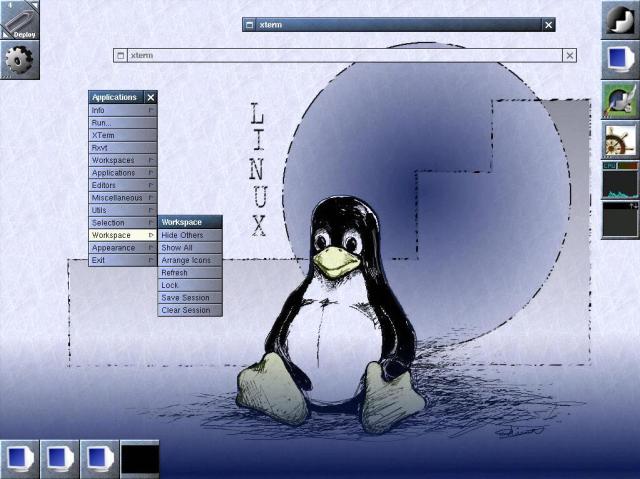Image resolution: width=640 pixels, height=479 pixels.
Task: Select Hide Others in Workspace submenu
Action: (189, 235)
